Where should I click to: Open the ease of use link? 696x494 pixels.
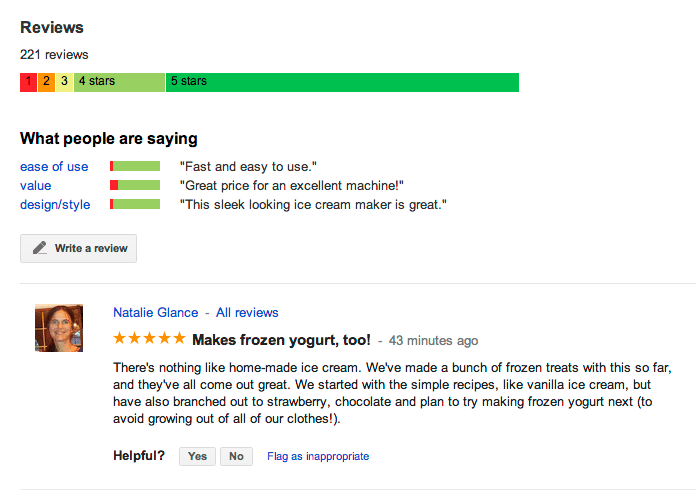54,166
